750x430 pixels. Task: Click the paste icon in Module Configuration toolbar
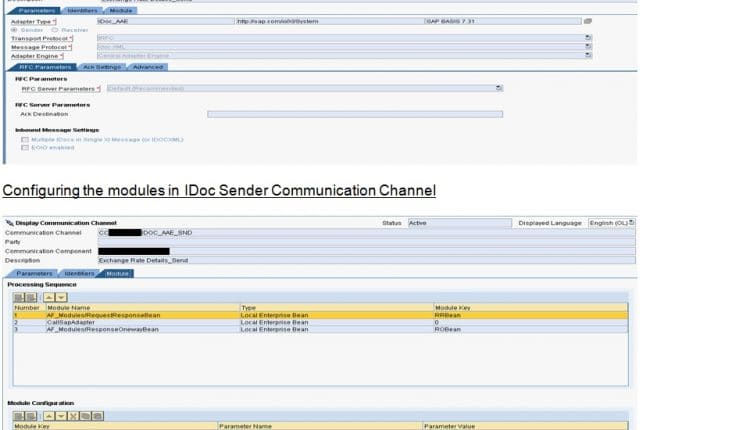point(98,416)
